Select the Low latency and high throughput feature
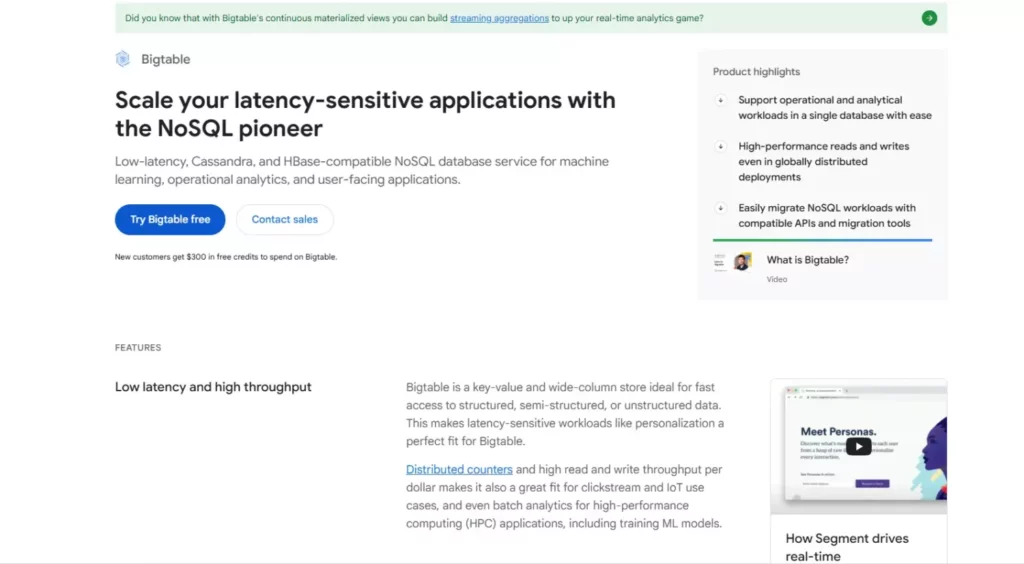1024x564 pixels. [213, 387]
